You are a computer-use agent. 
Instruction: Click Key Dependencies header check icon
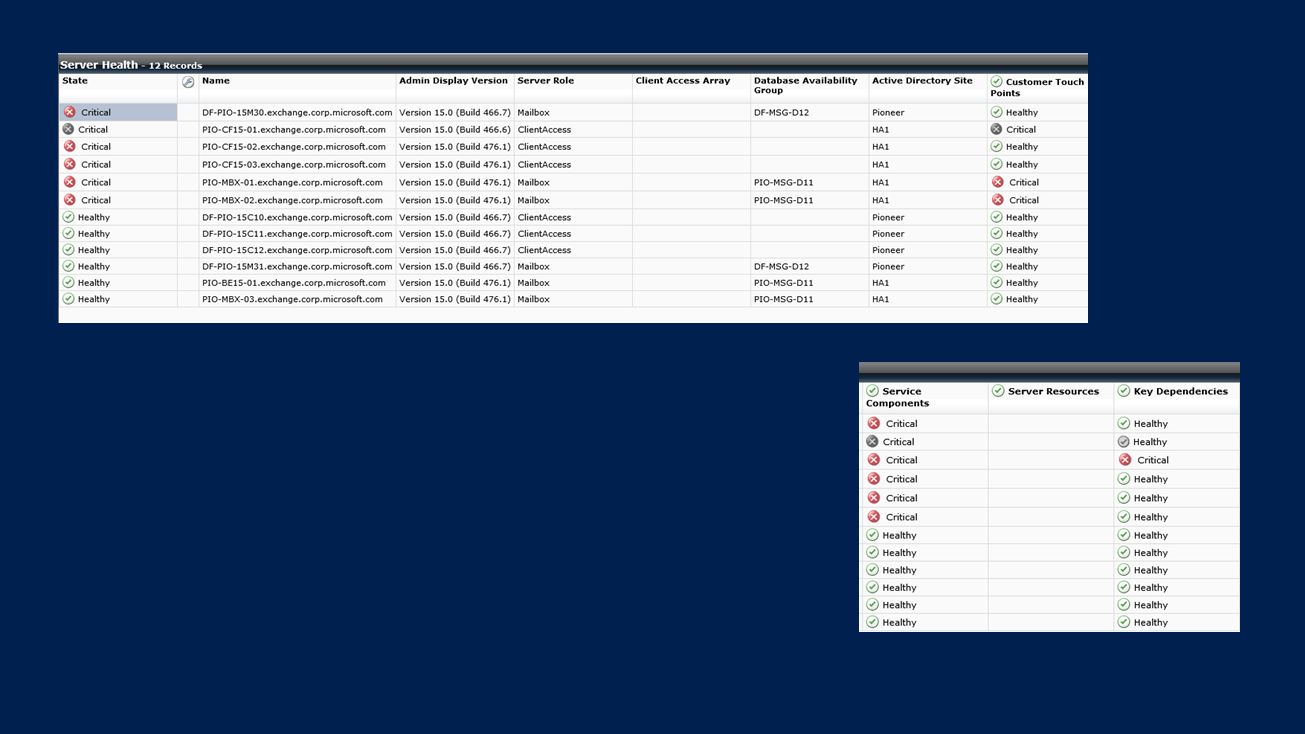click(x=1124, y=391)
